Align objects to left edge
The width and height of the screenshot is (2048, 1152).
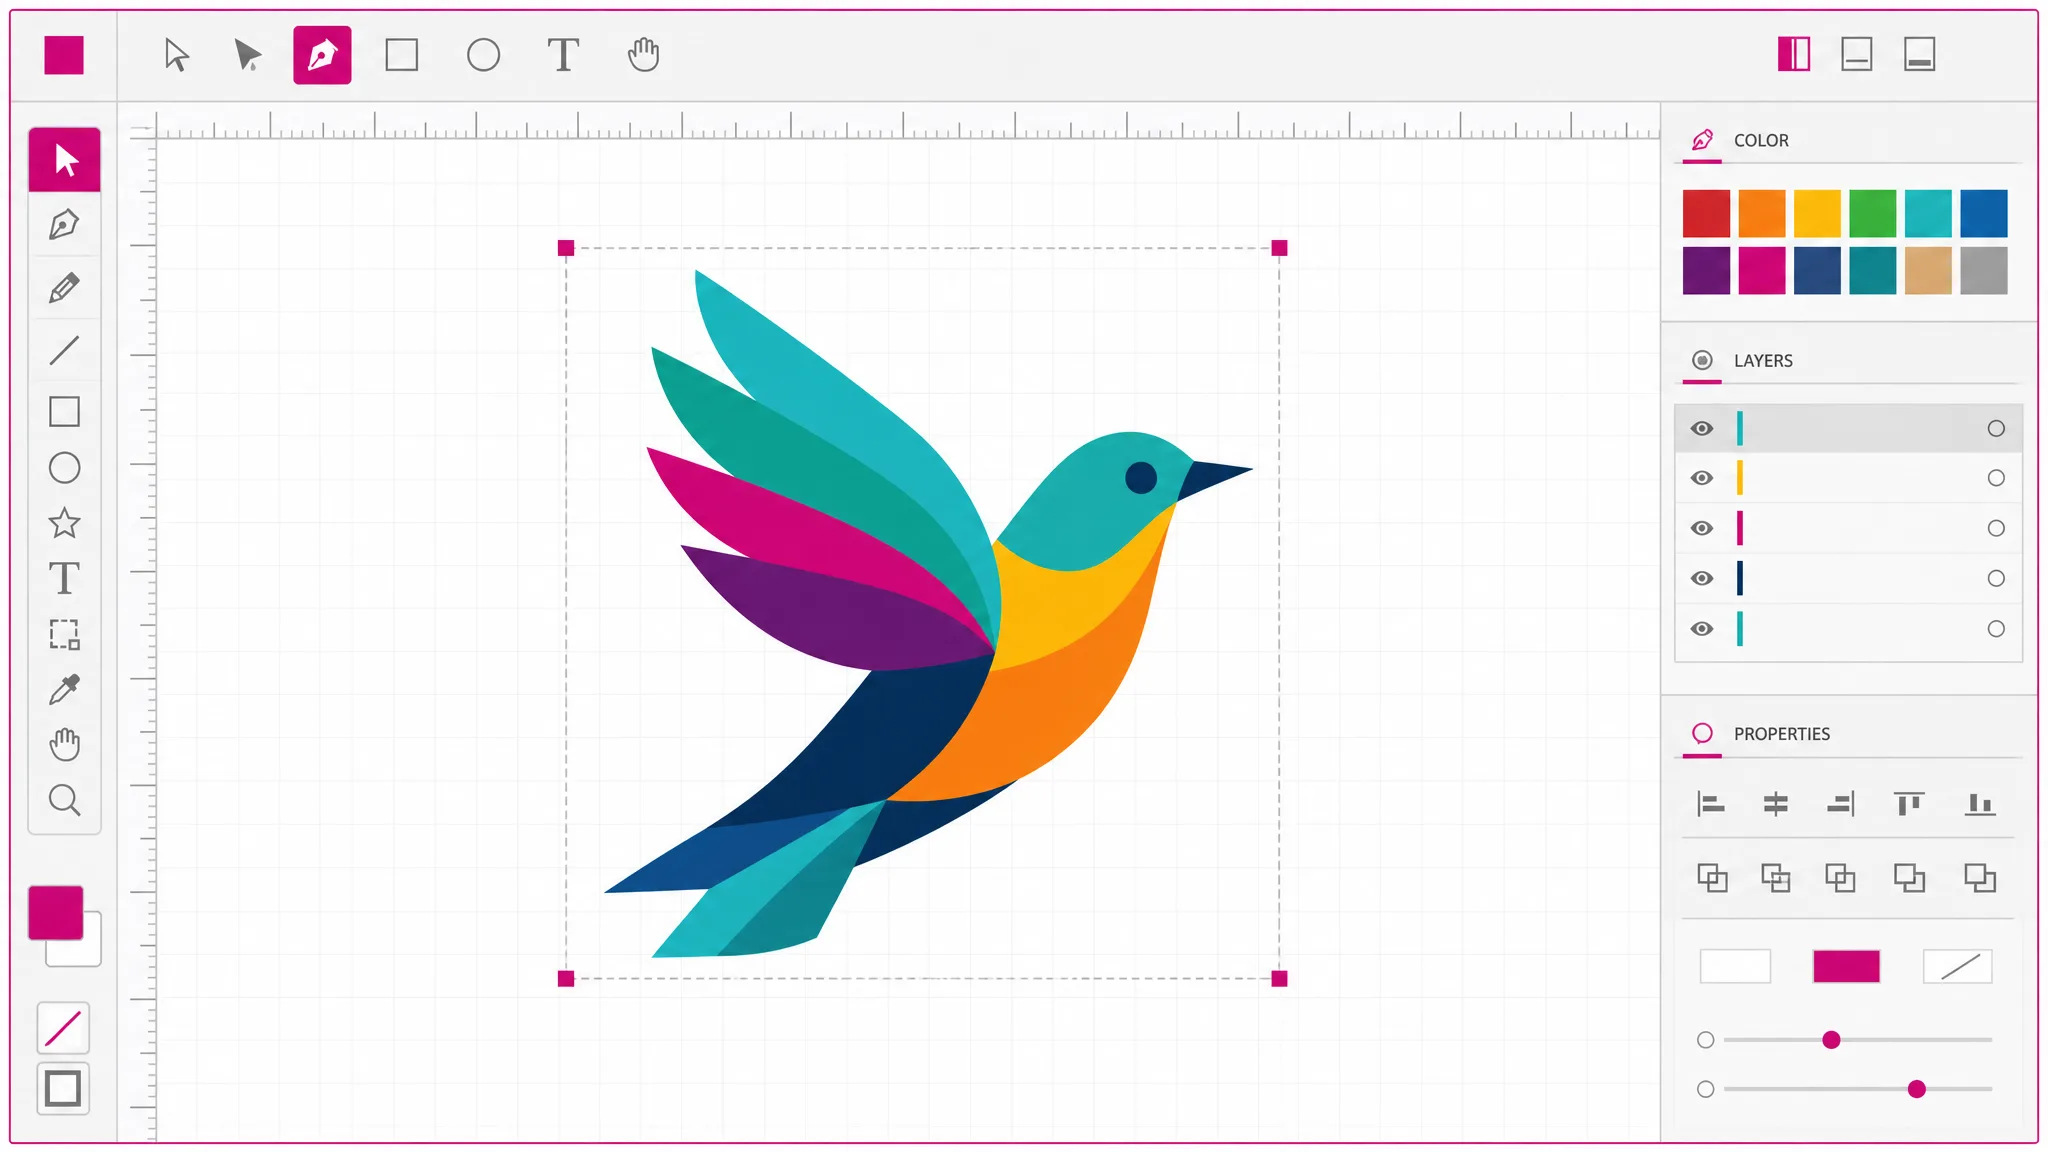tap(1711, 804)
